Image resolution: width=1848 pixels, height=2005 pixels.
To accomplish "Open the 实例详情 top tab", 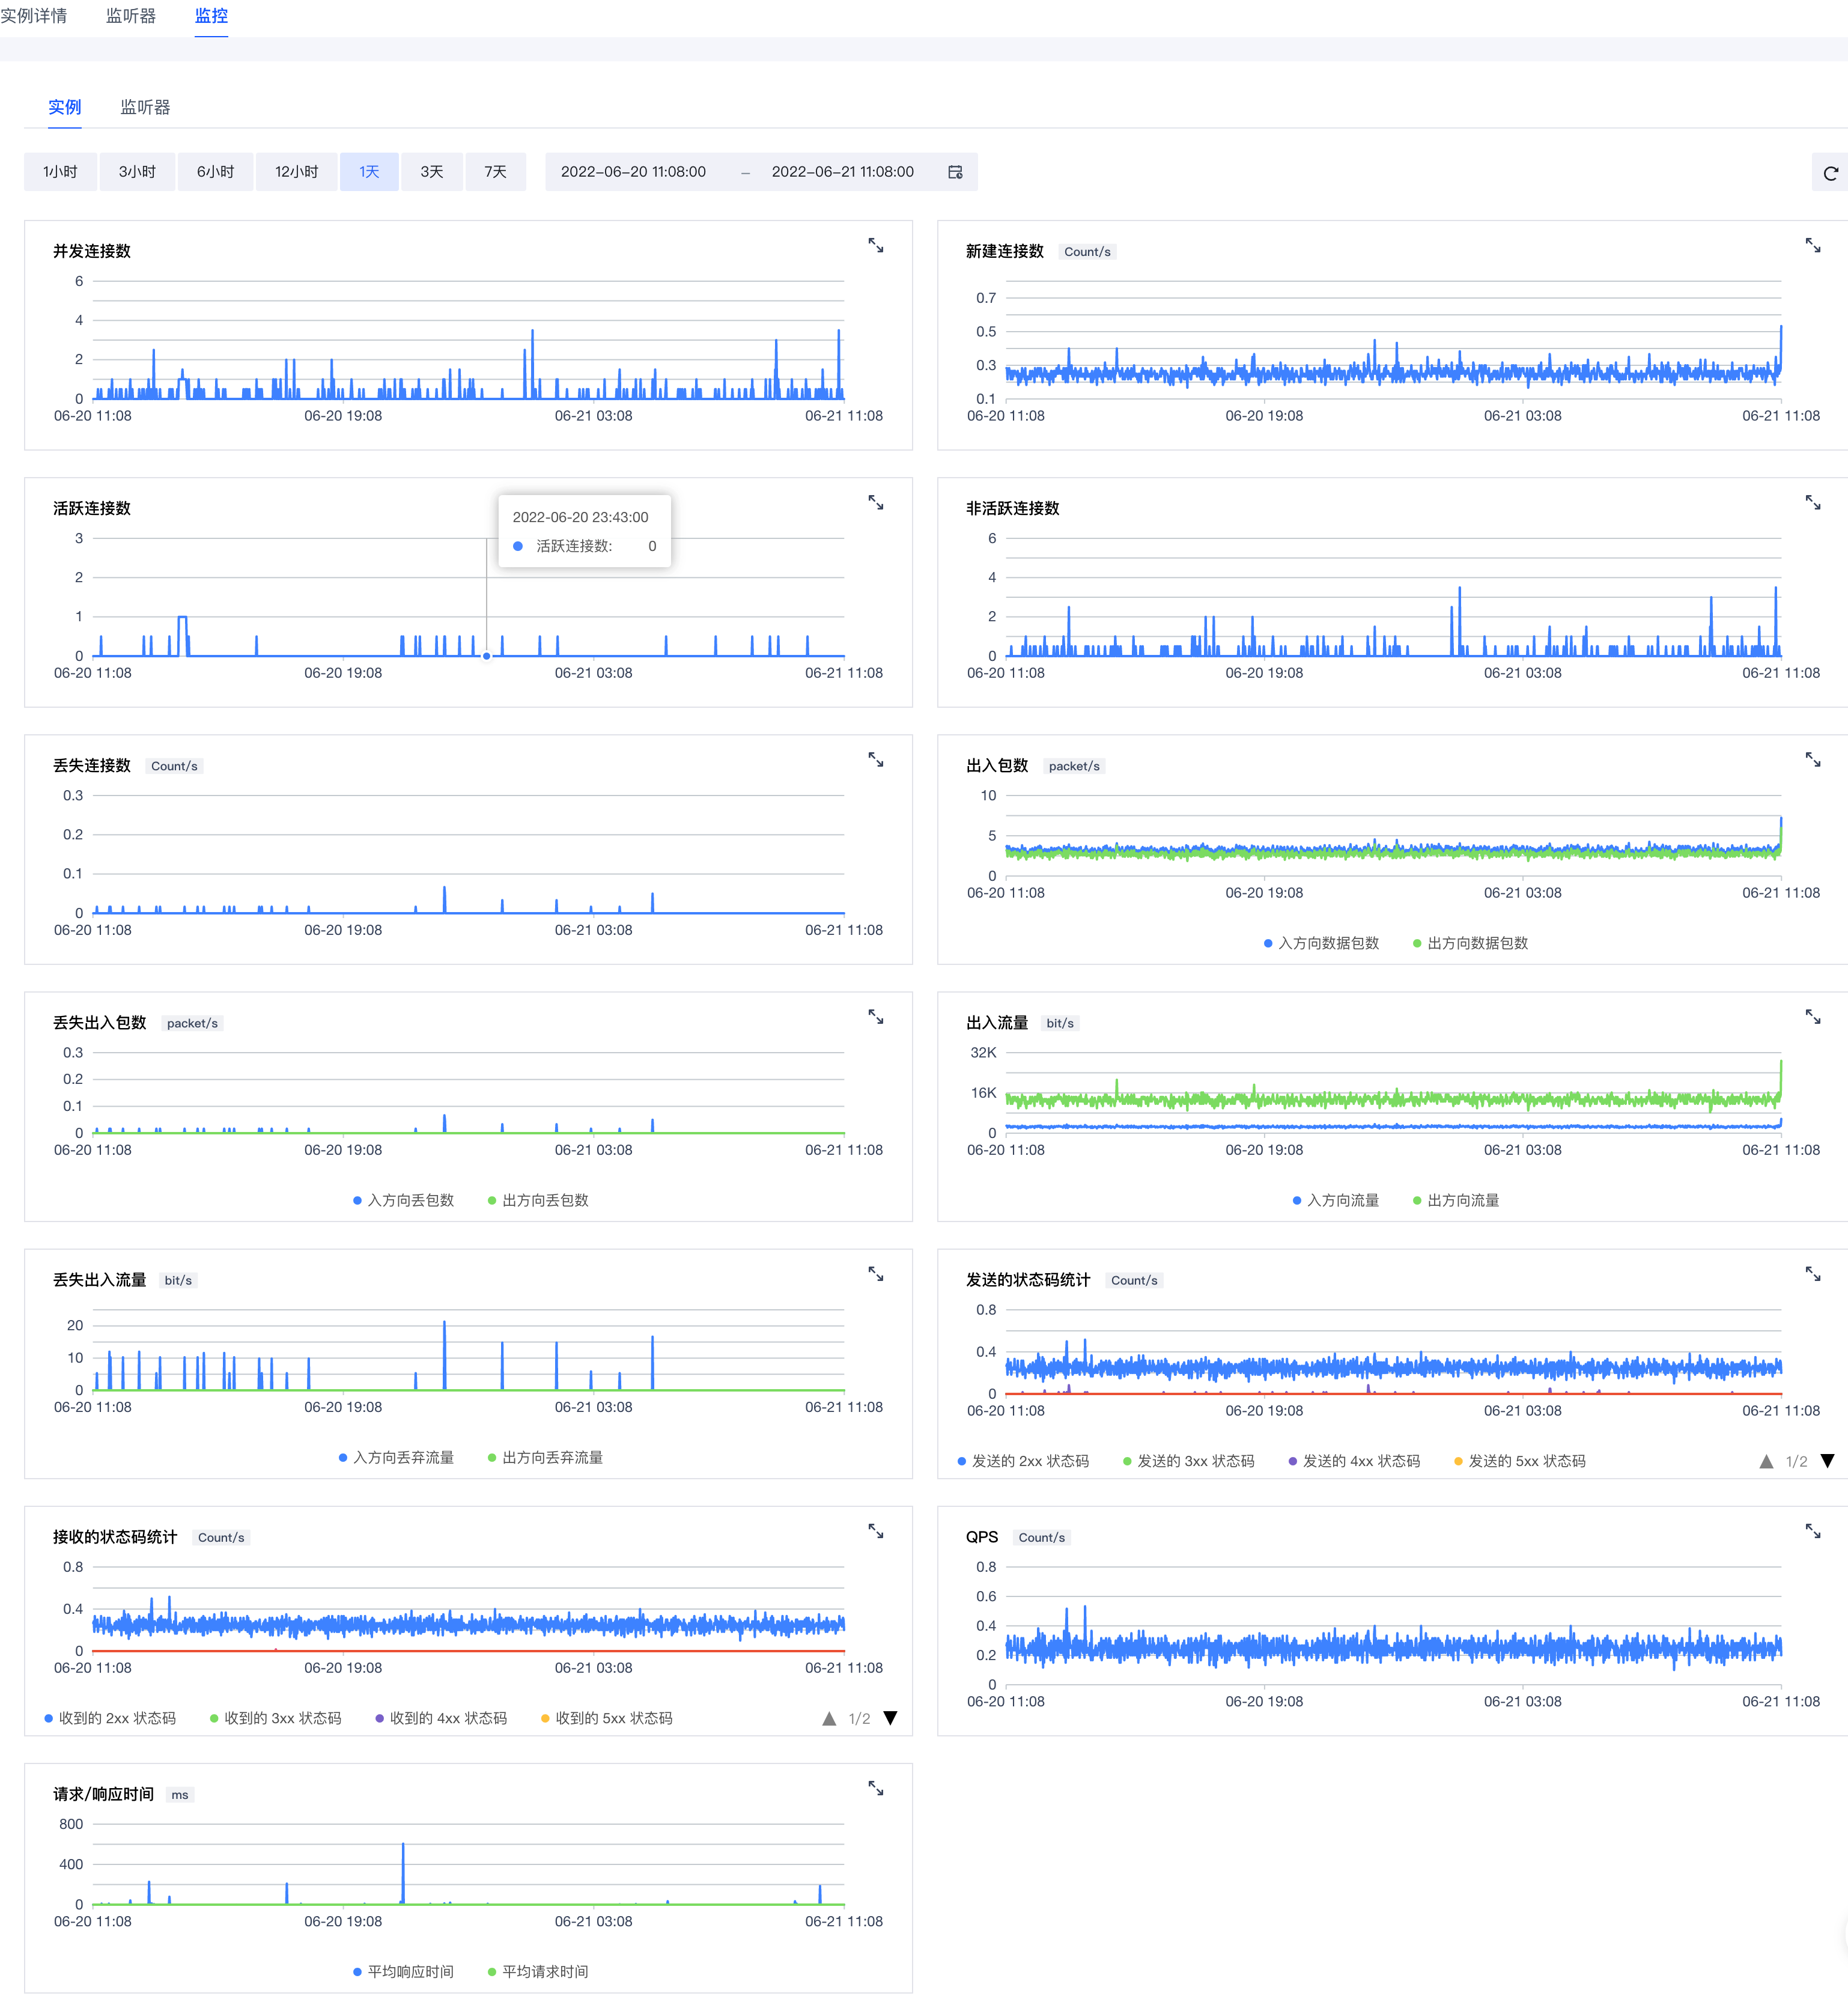I will tap(34, 16).
